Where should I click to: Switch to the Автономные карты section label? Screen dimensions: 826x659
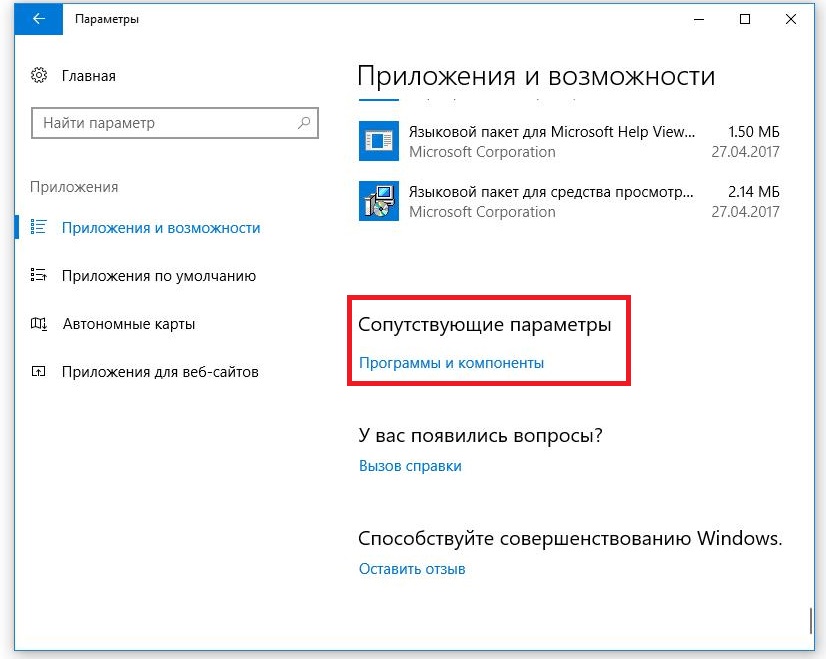coord(128,324)
